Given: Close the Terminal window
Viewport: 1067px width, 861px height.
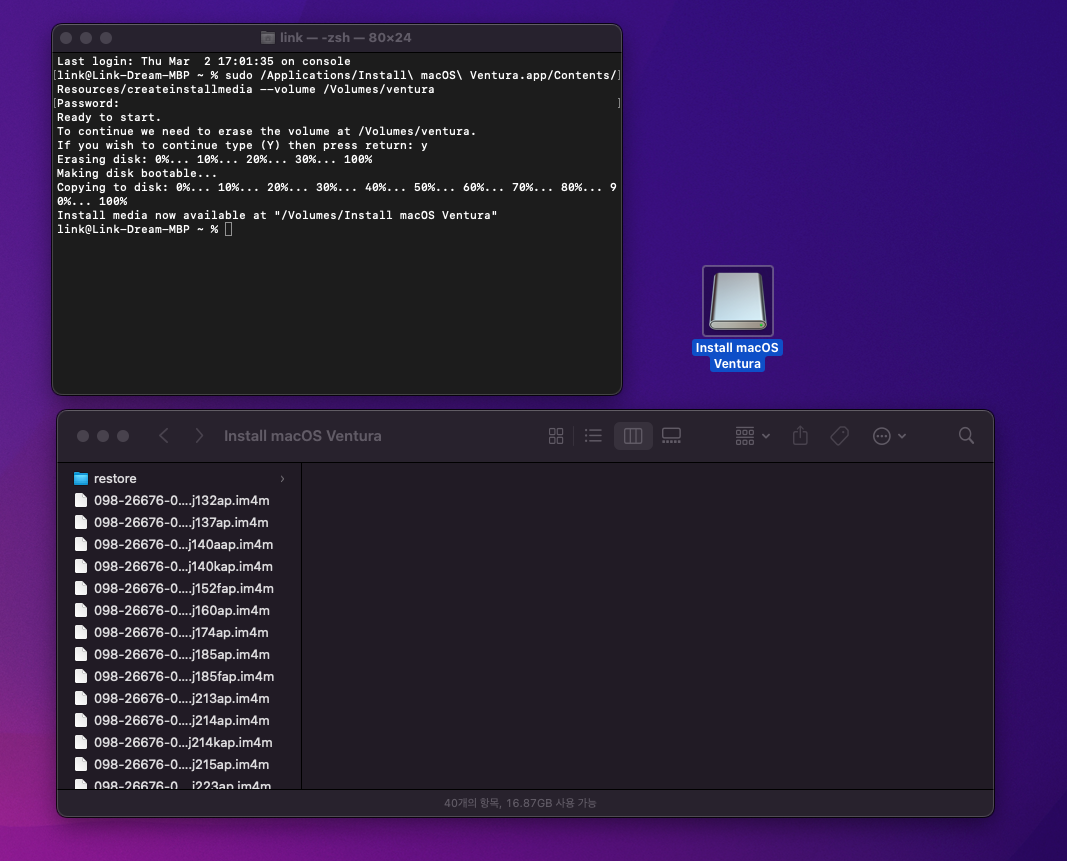Looking at the screenshot, I should coord(66,38).
